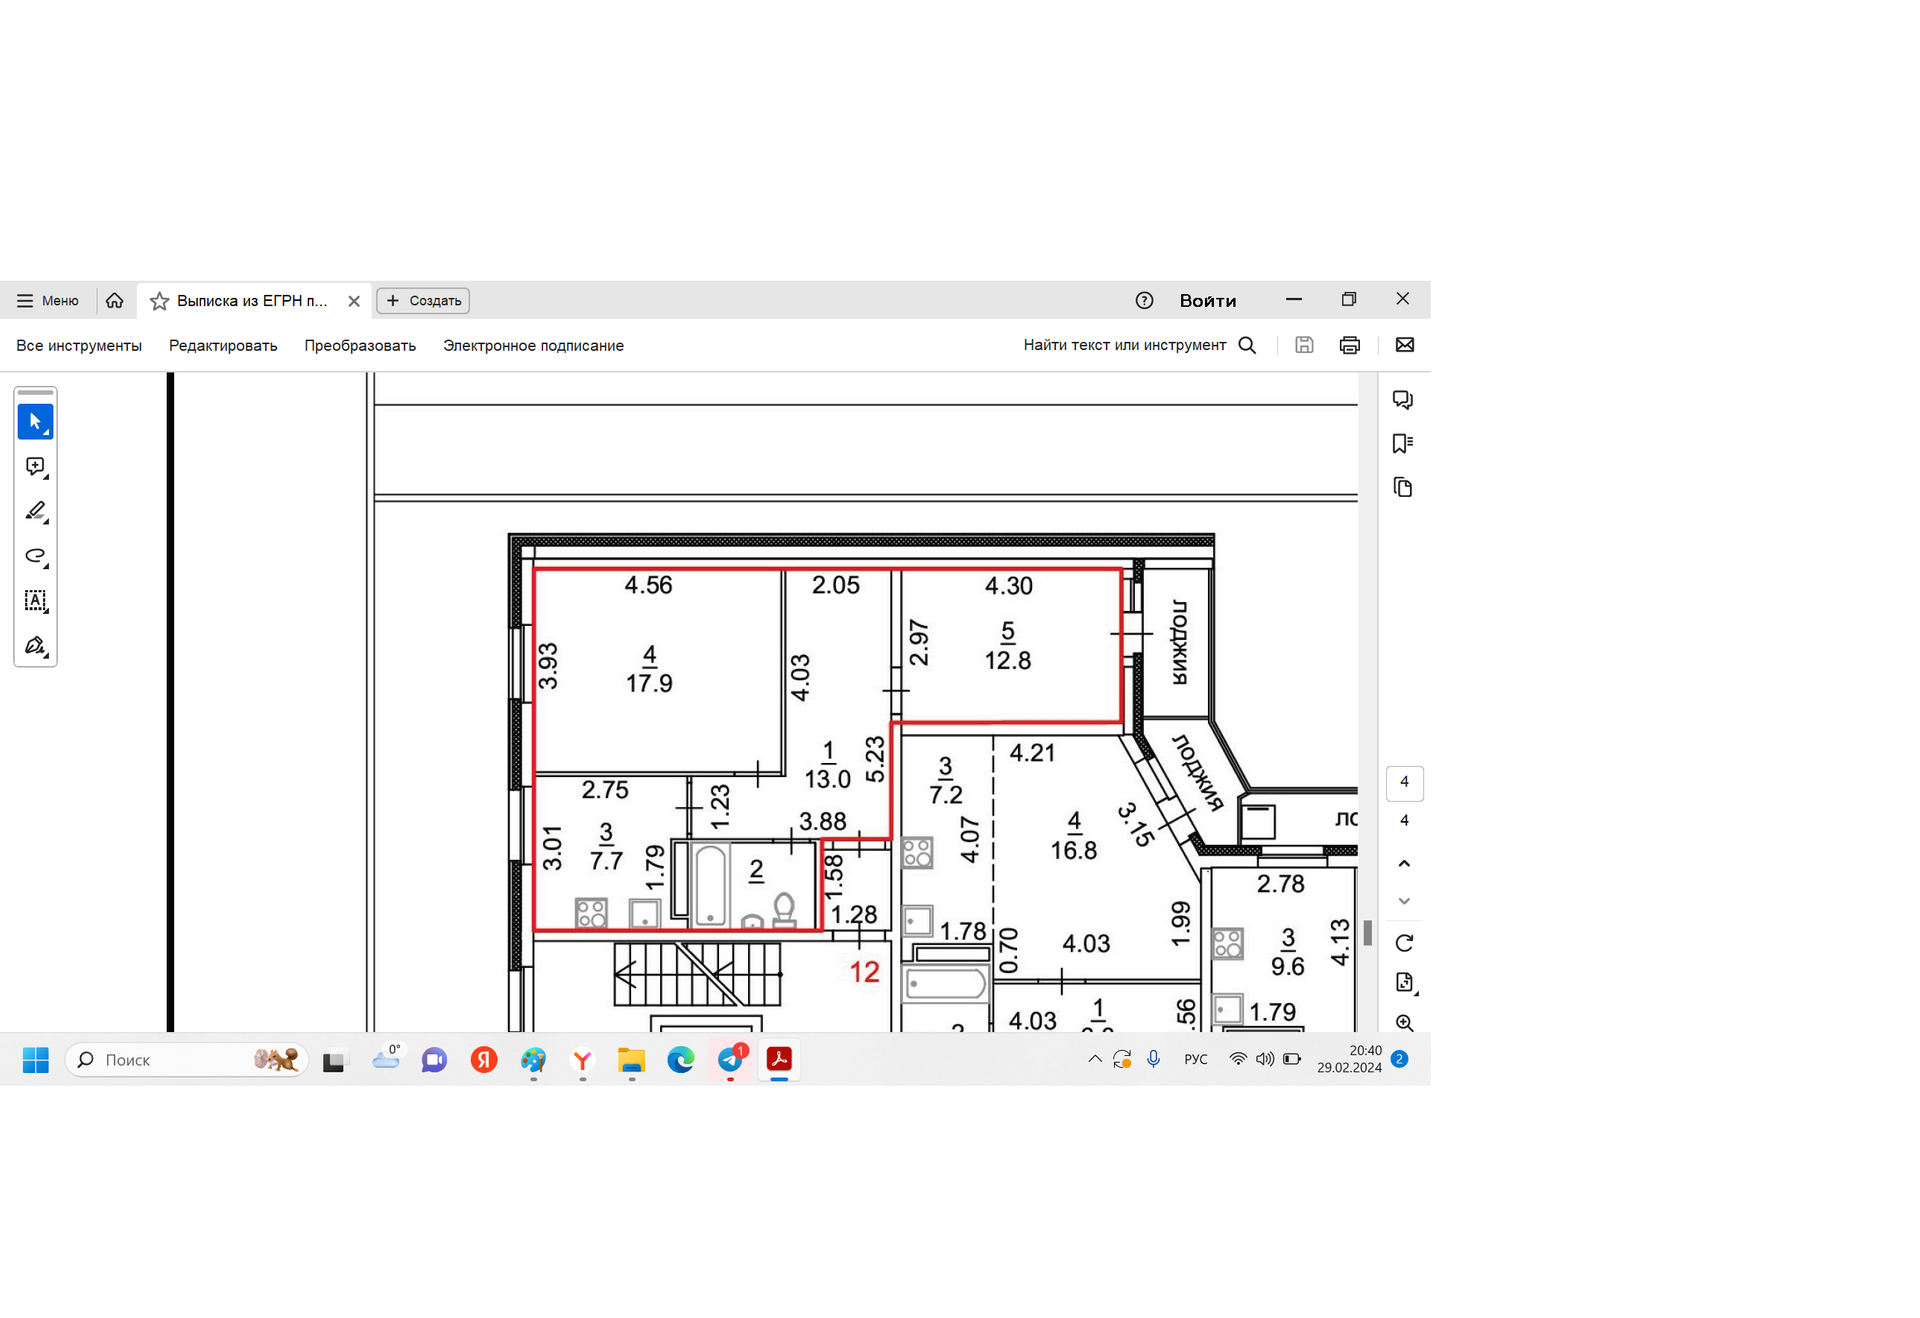Select the arrow selection tool
Viewport: 1920px width, 1318px height.
coord(35,422)
